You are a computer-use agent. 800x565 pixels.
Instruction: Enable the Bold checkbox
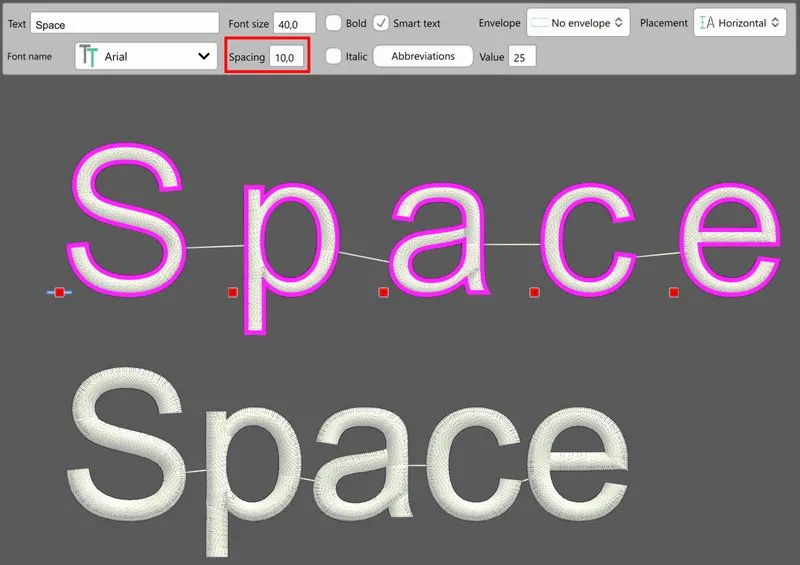[x=334, y=23]
